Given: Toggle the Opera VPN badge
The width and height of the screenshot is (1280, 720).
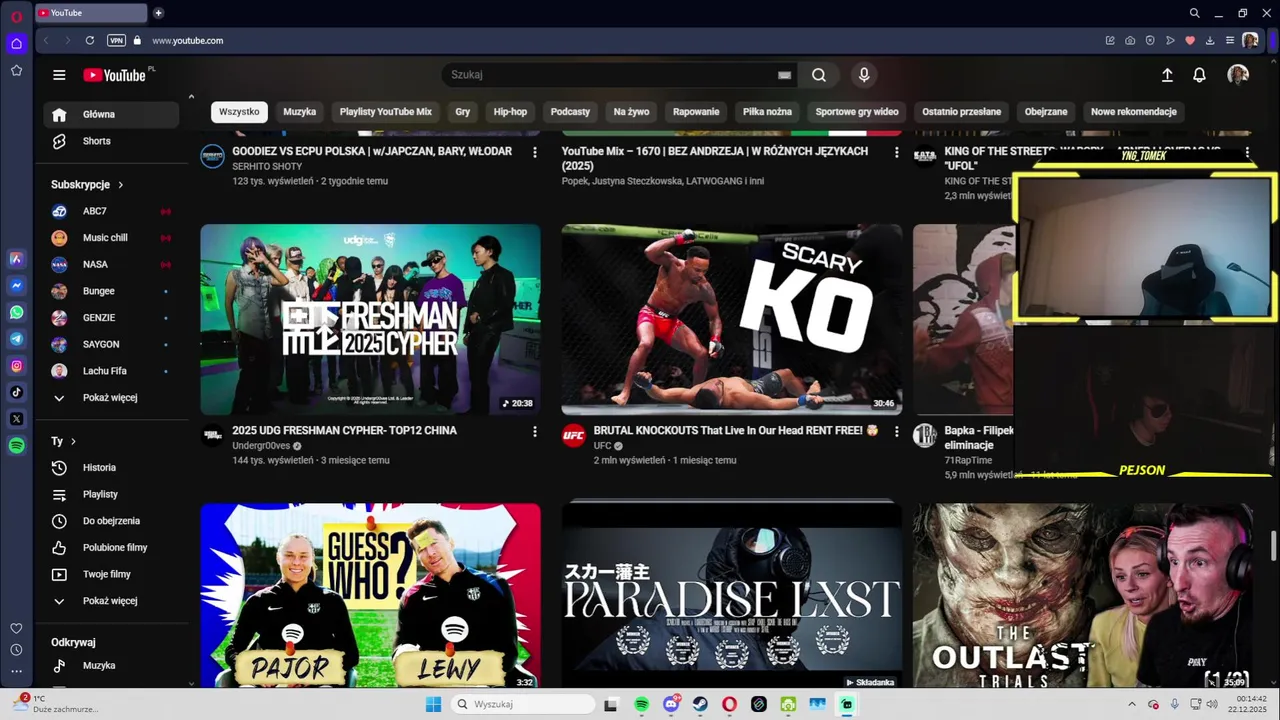Looking at the screenshot, I should tap(116, 41).
